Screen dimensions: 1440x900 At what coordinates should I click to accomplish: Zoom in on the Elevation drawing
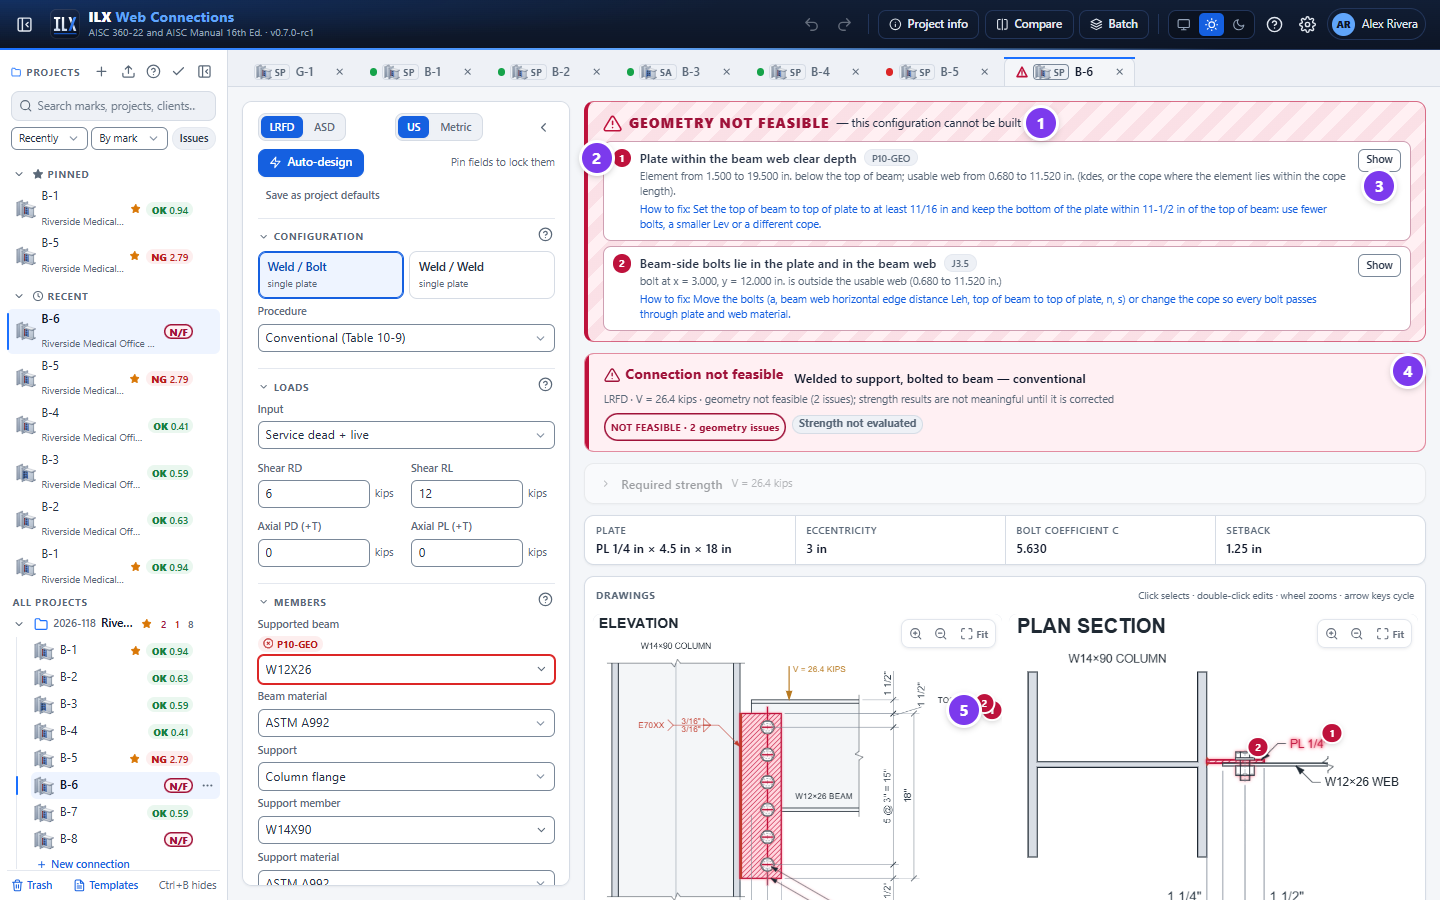point(916,634)
